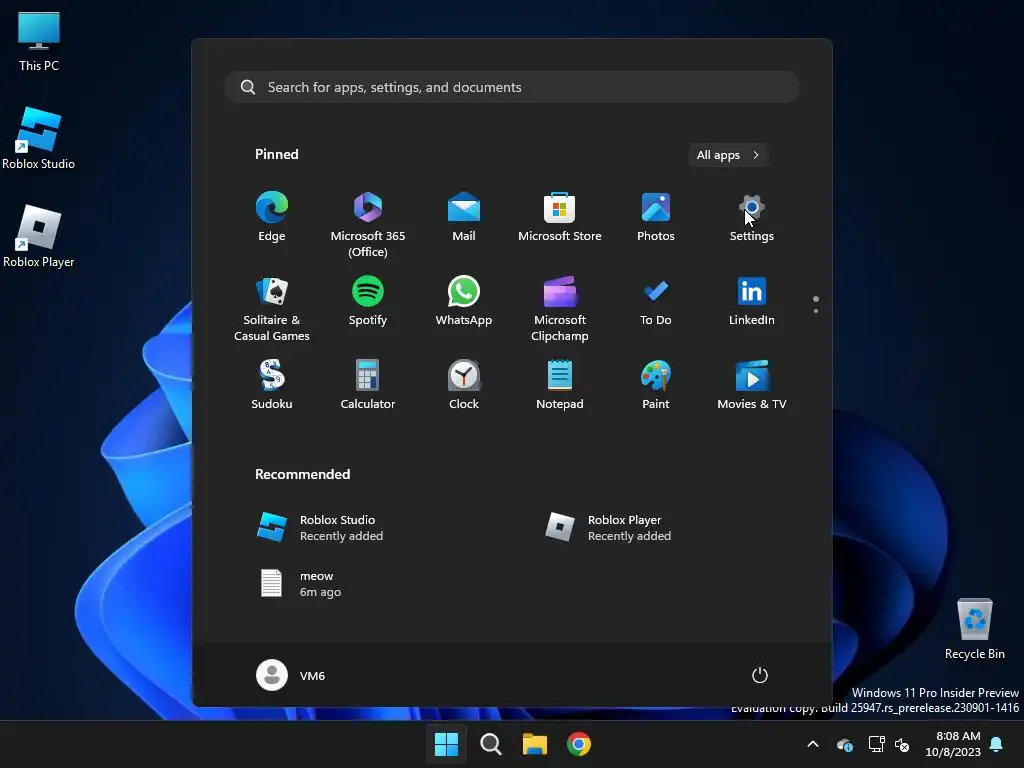1024x768 pixels.
Task: Launch Movies & TV app
Action: 752,385
